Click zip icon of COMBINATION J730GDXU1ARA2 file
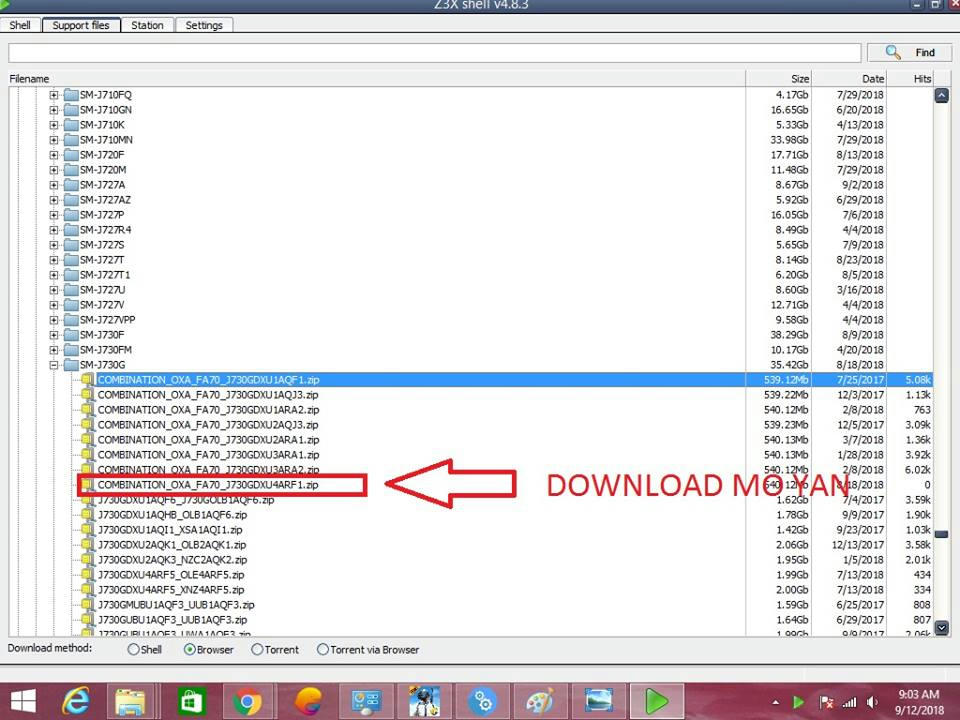 88,410
